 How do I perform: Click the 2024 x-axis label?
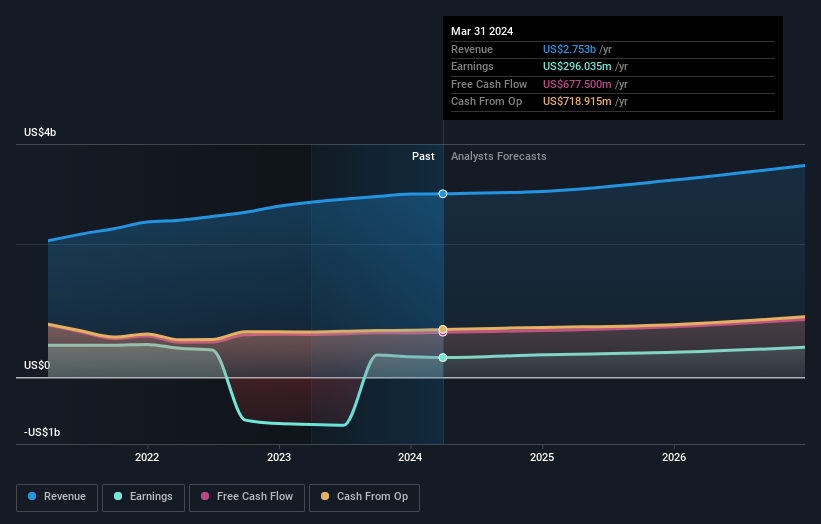pos(410,457)
